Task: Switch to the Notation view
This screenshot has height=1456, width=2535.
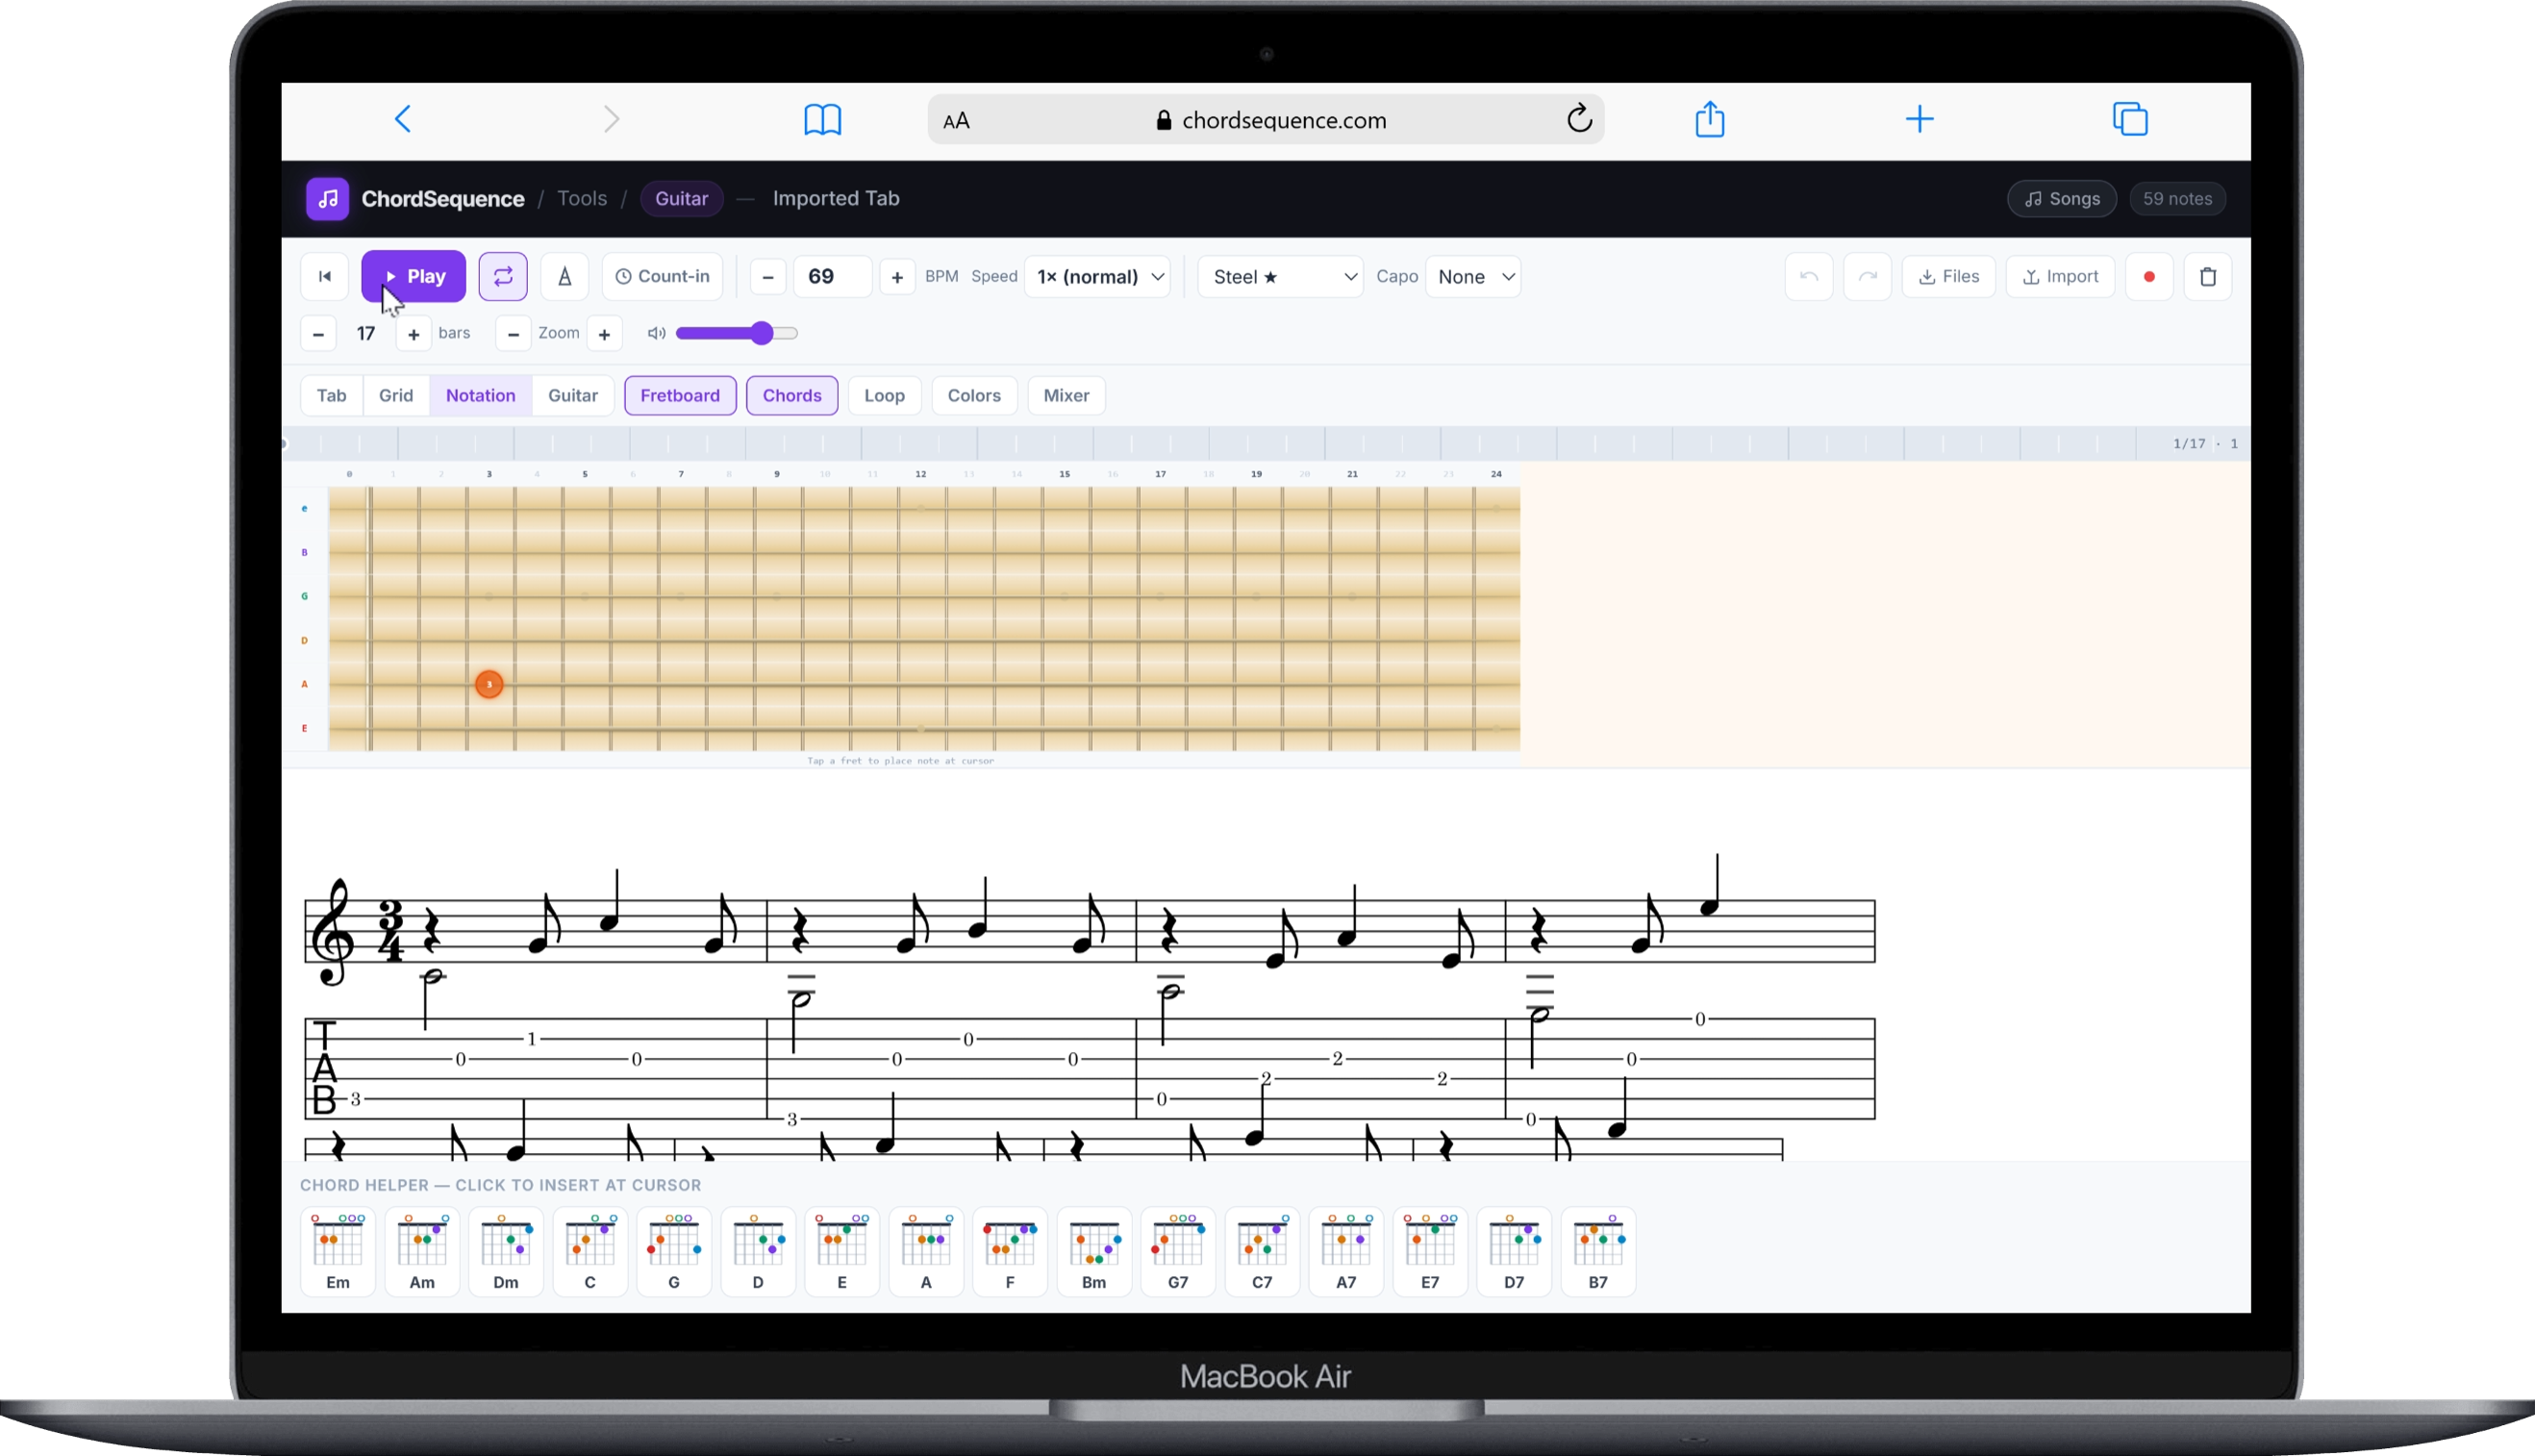Action: point(480,395)
